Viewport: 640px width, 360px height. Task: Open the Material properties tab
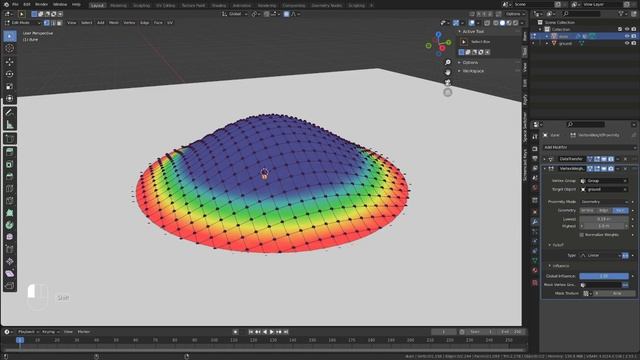coord(535,270)
